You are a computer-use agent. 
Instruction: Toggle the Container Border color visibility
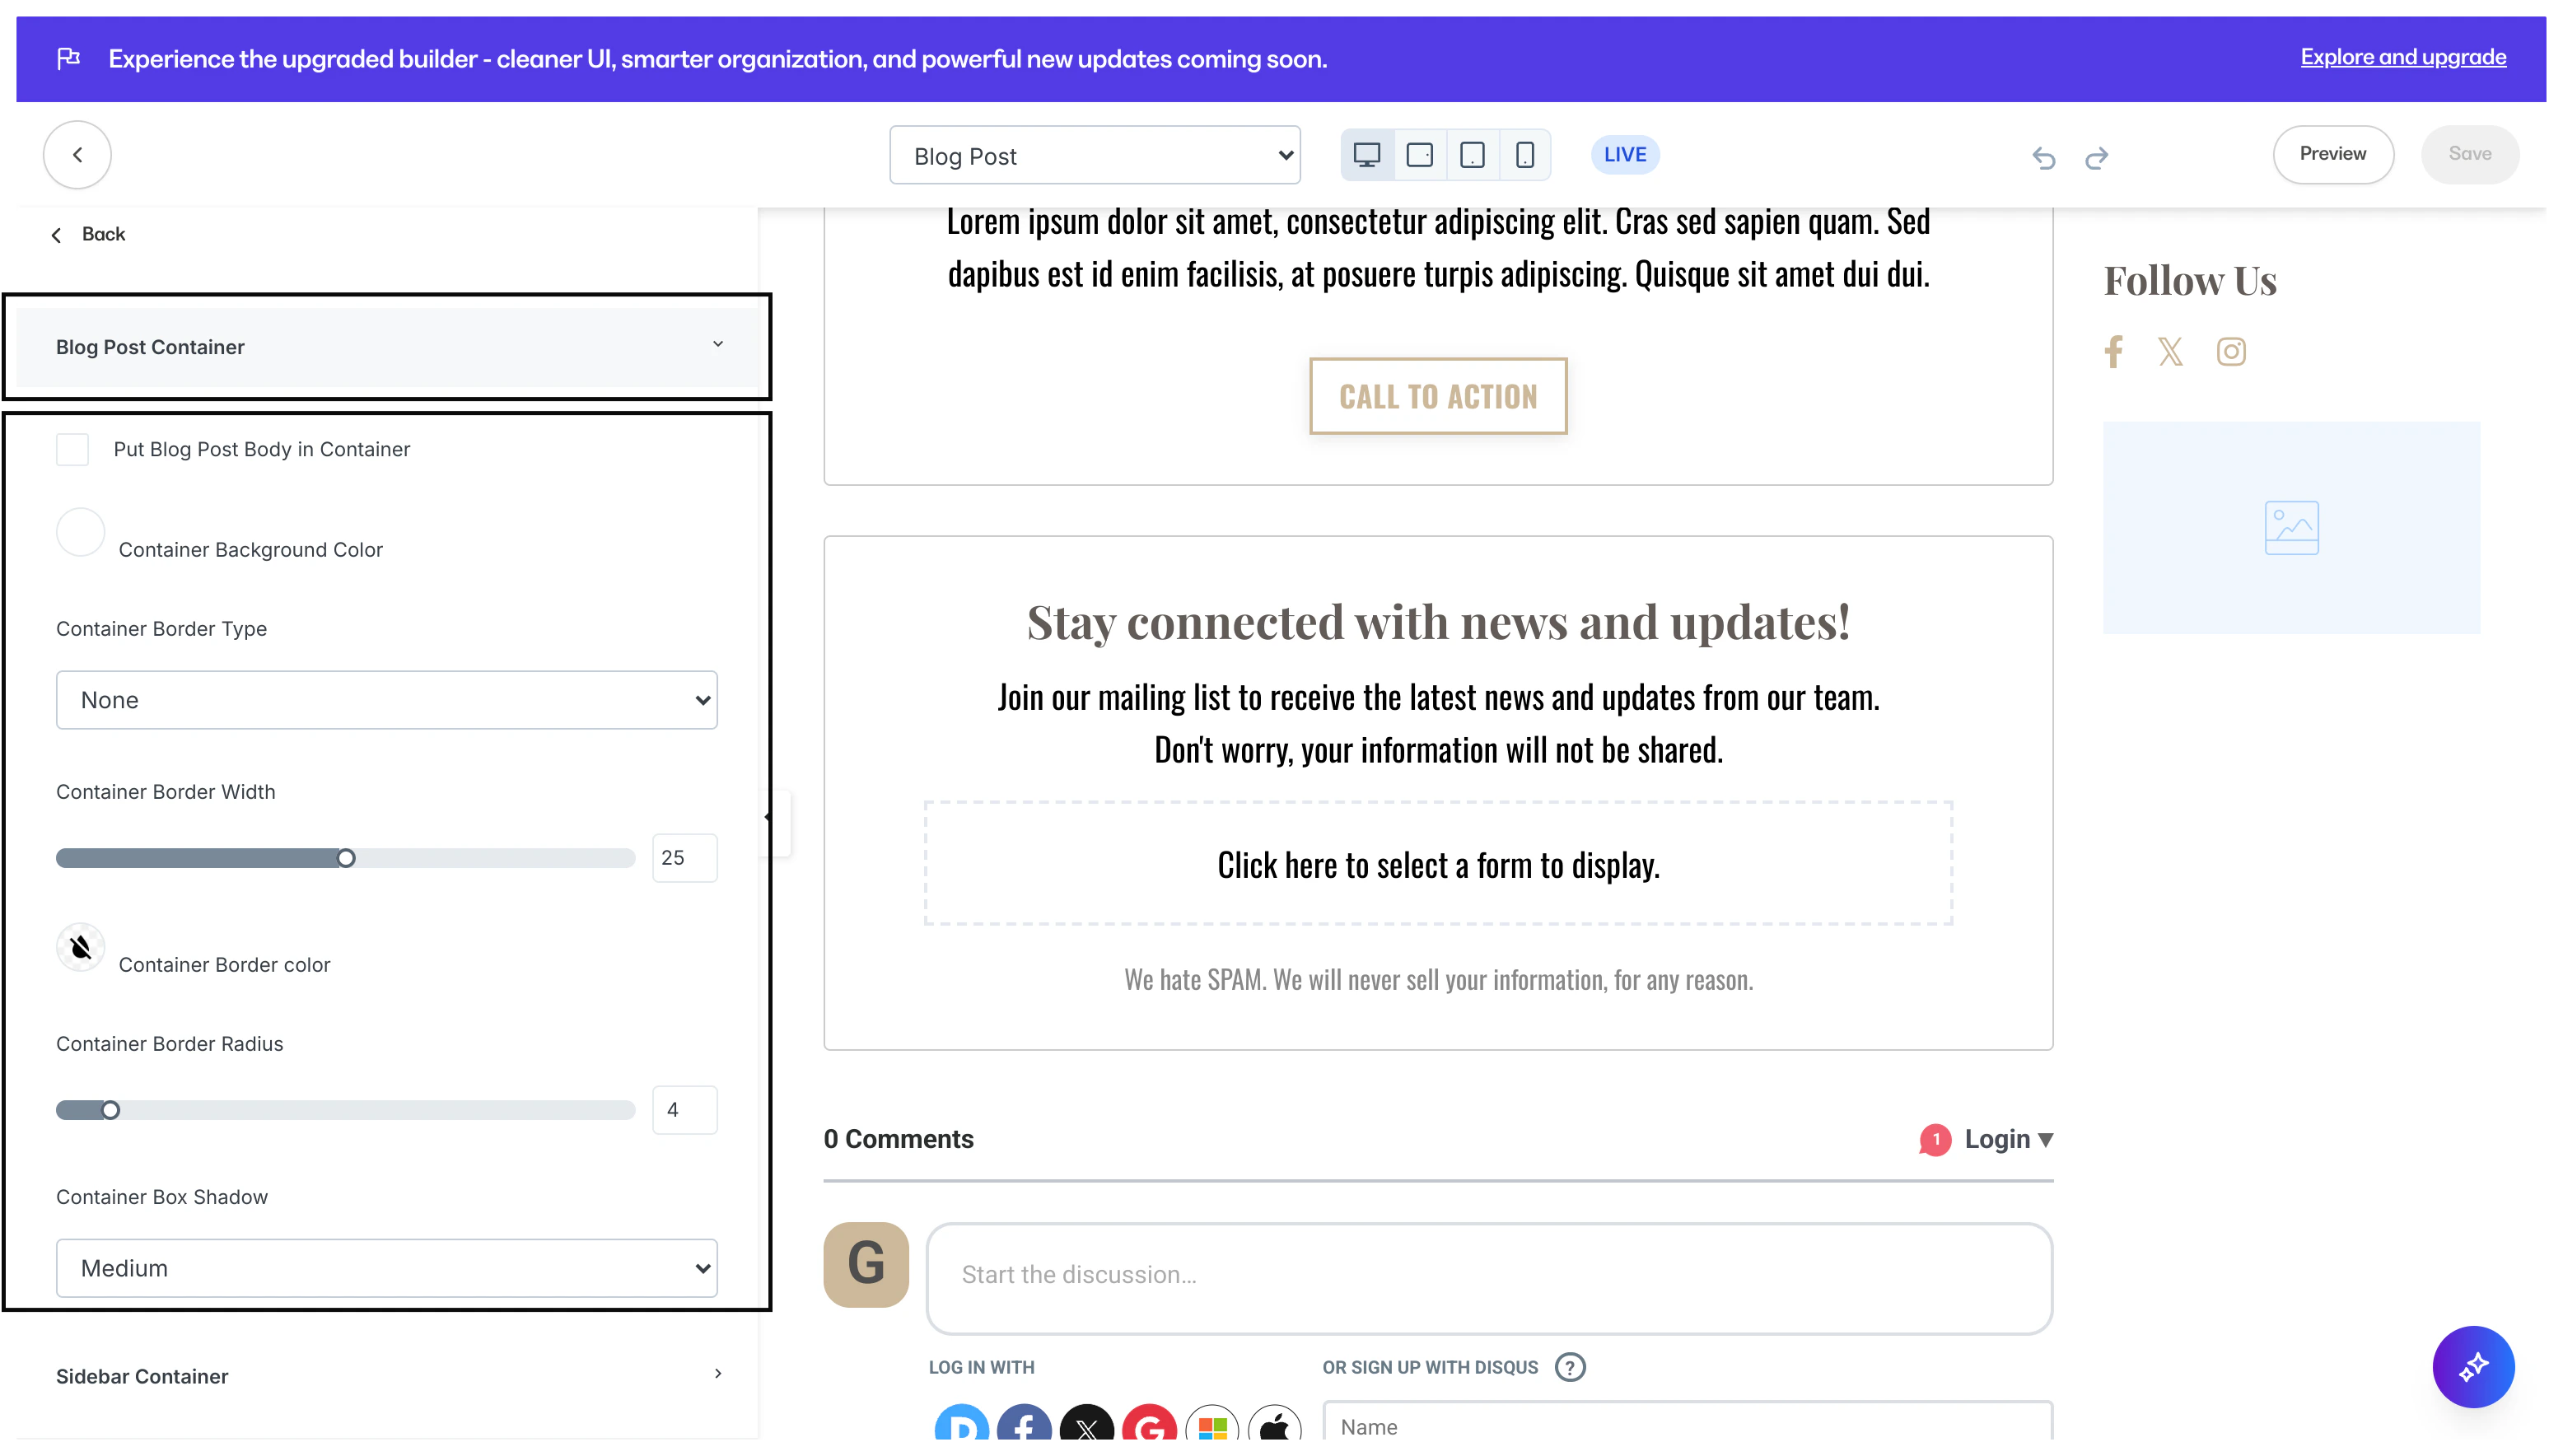coord(80,947)
